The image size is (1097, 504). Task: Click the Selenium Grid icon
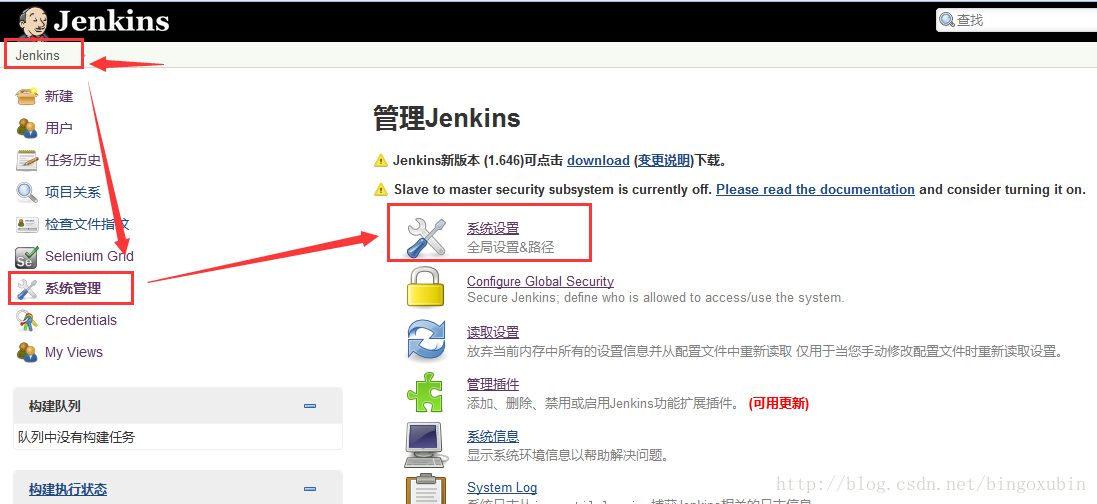point(27,256)
